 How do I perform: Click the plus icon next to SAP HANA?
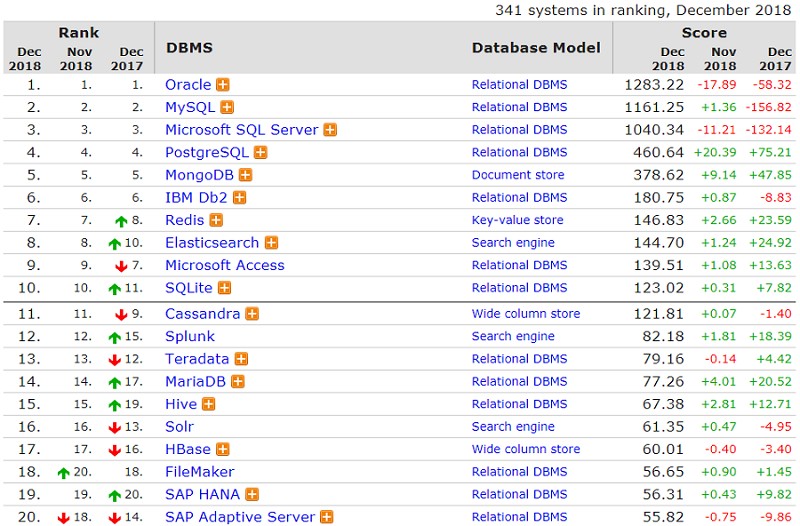click(252, 495)
